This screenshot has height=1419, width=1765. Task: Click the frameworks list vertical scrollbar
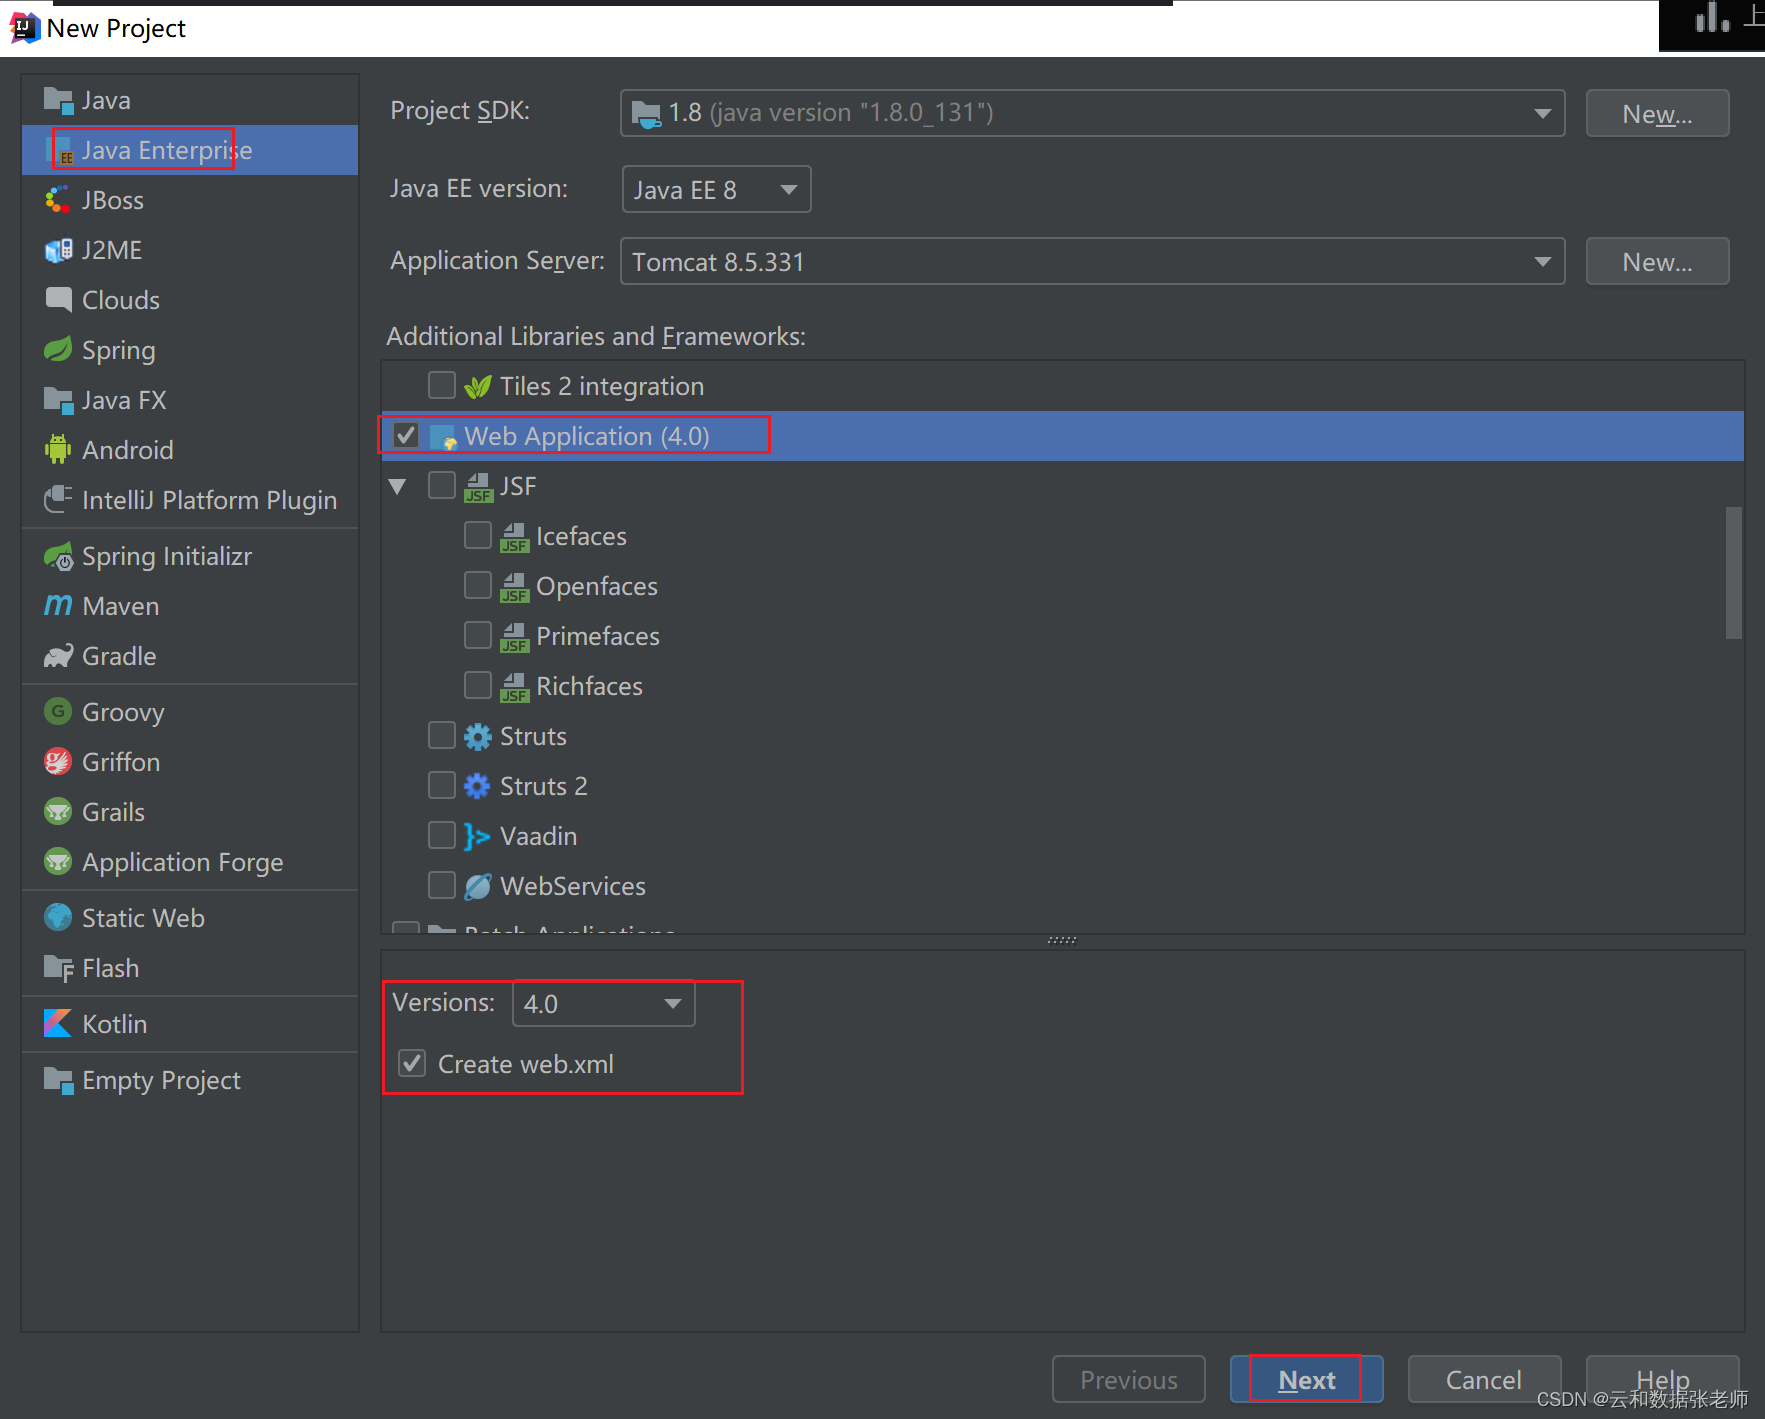pos(1734,572)
